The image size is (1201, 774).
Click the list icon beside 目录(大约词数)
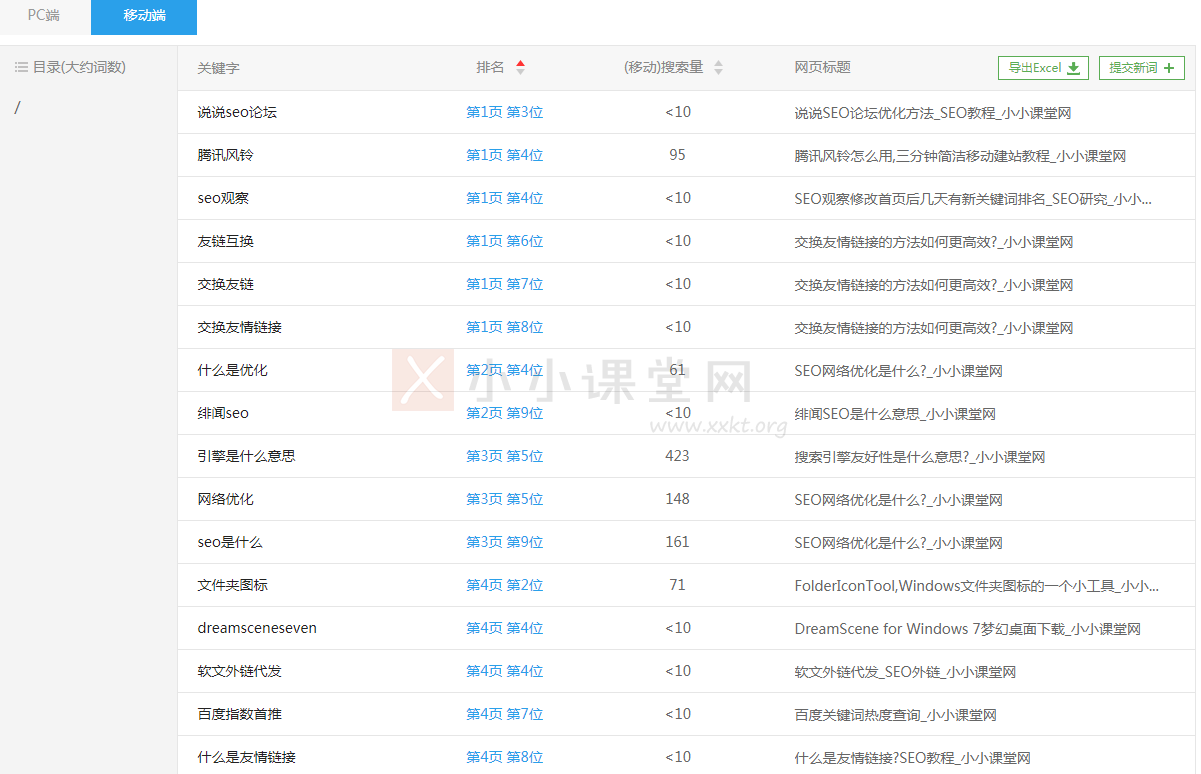pos(21,67)
